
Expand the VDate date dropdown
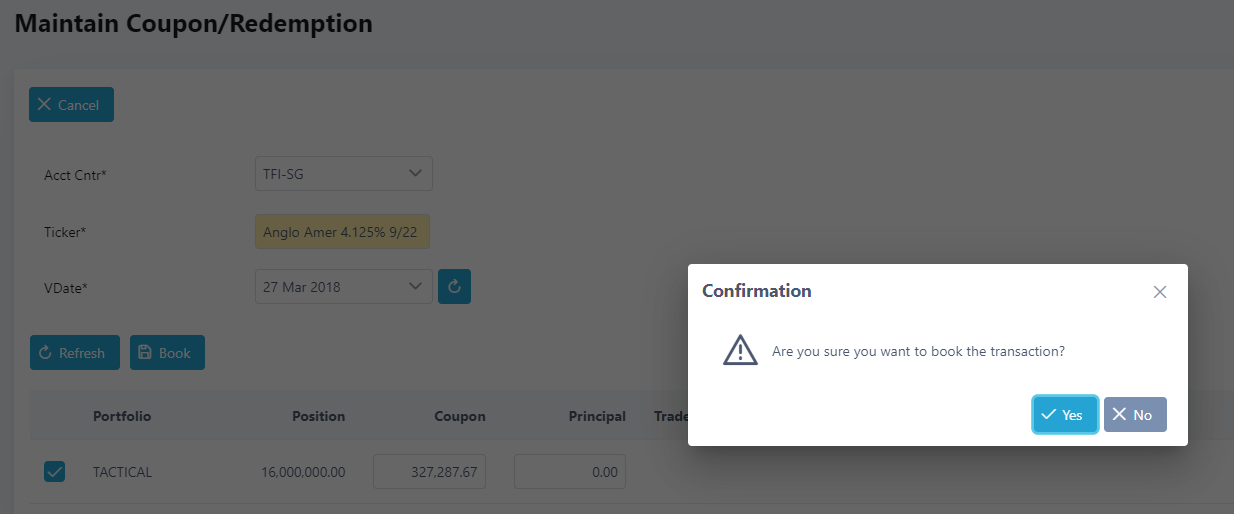(x=415, y=287)
